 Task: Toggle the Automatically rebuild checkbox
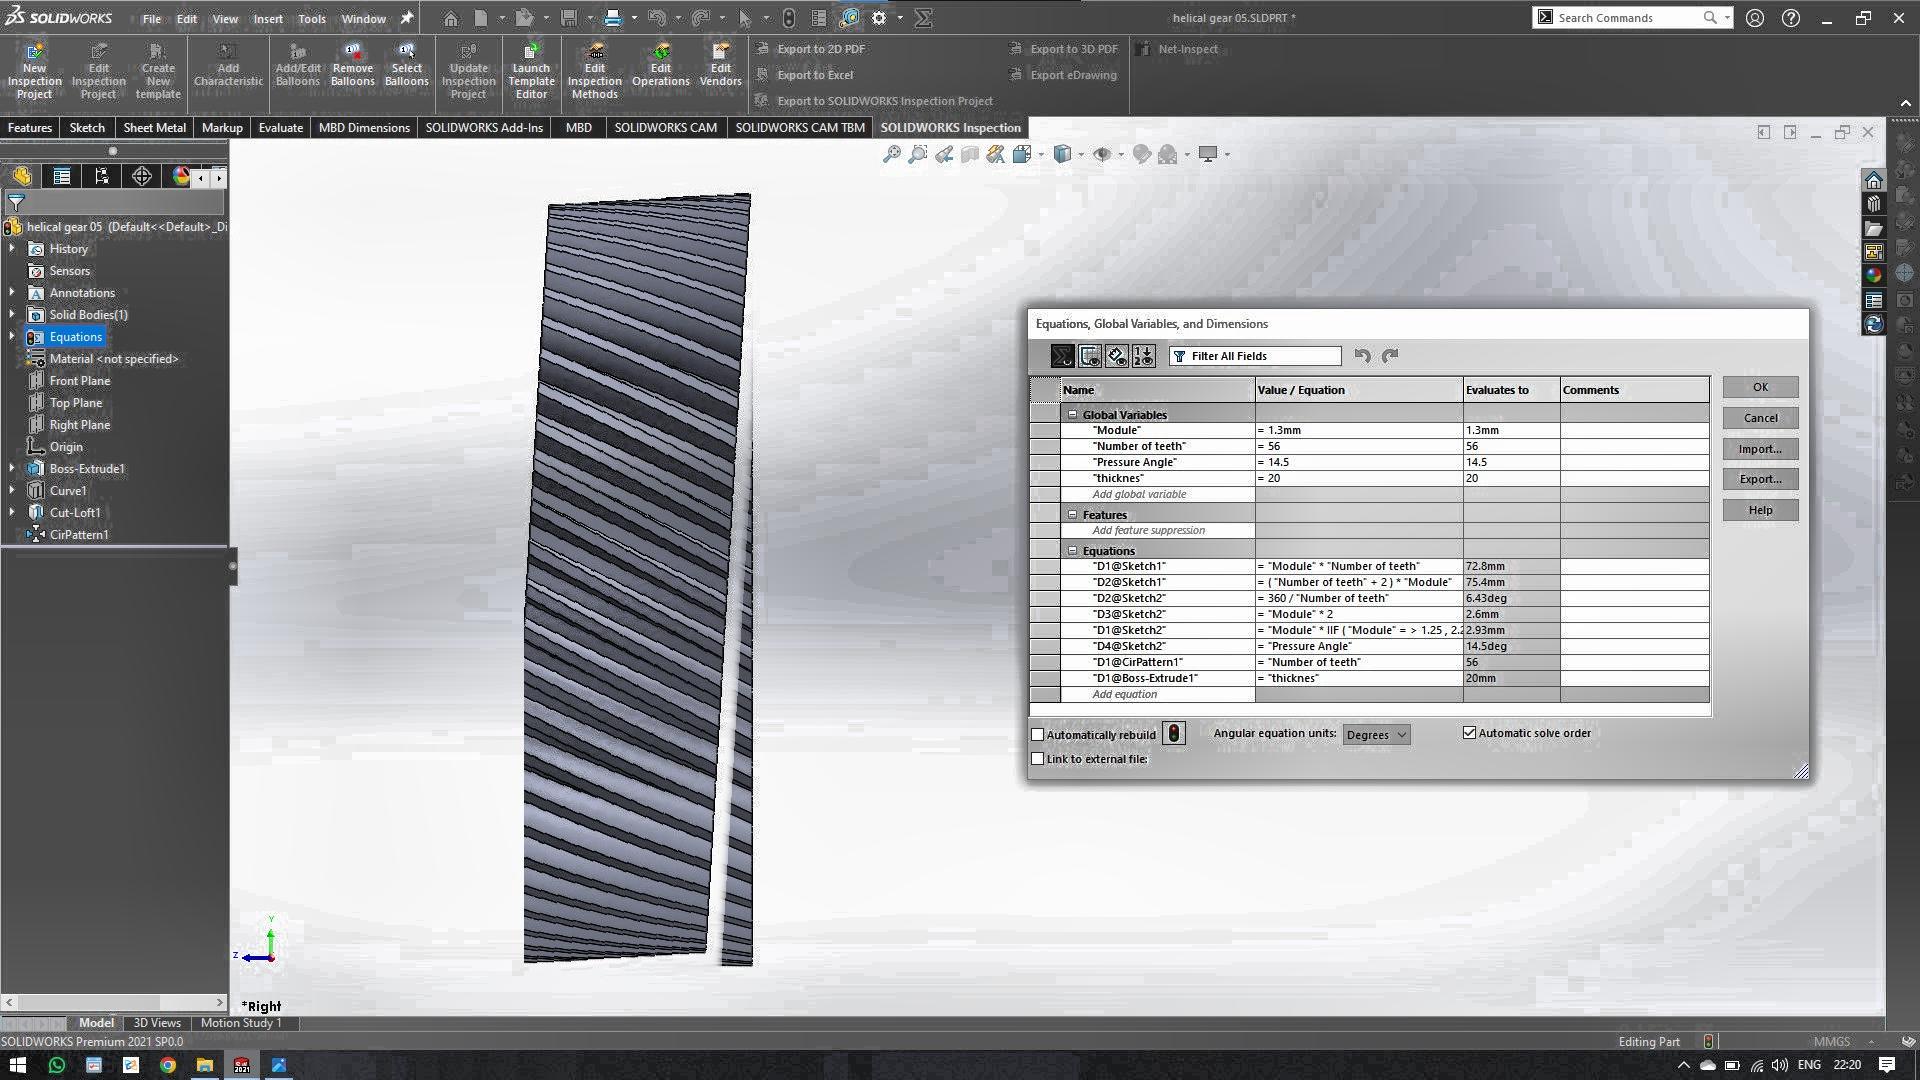coord(1036,733)
